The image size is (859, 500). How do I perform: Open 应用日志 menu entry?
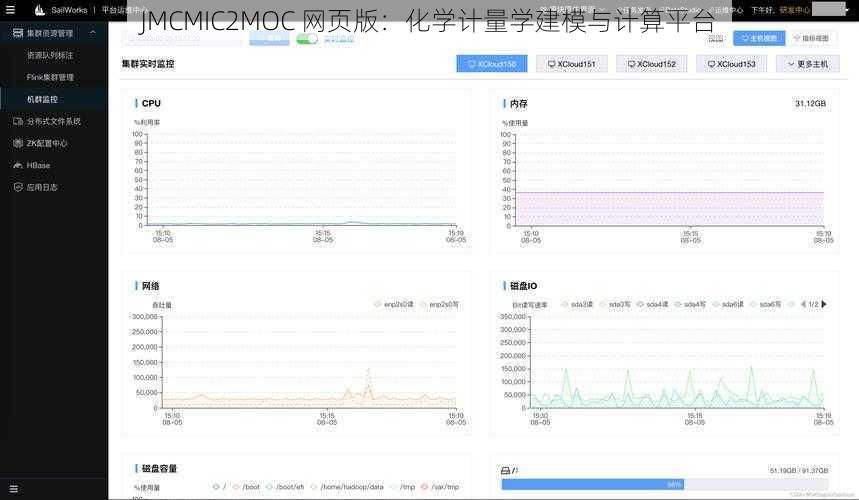click(x=42, y=187)
